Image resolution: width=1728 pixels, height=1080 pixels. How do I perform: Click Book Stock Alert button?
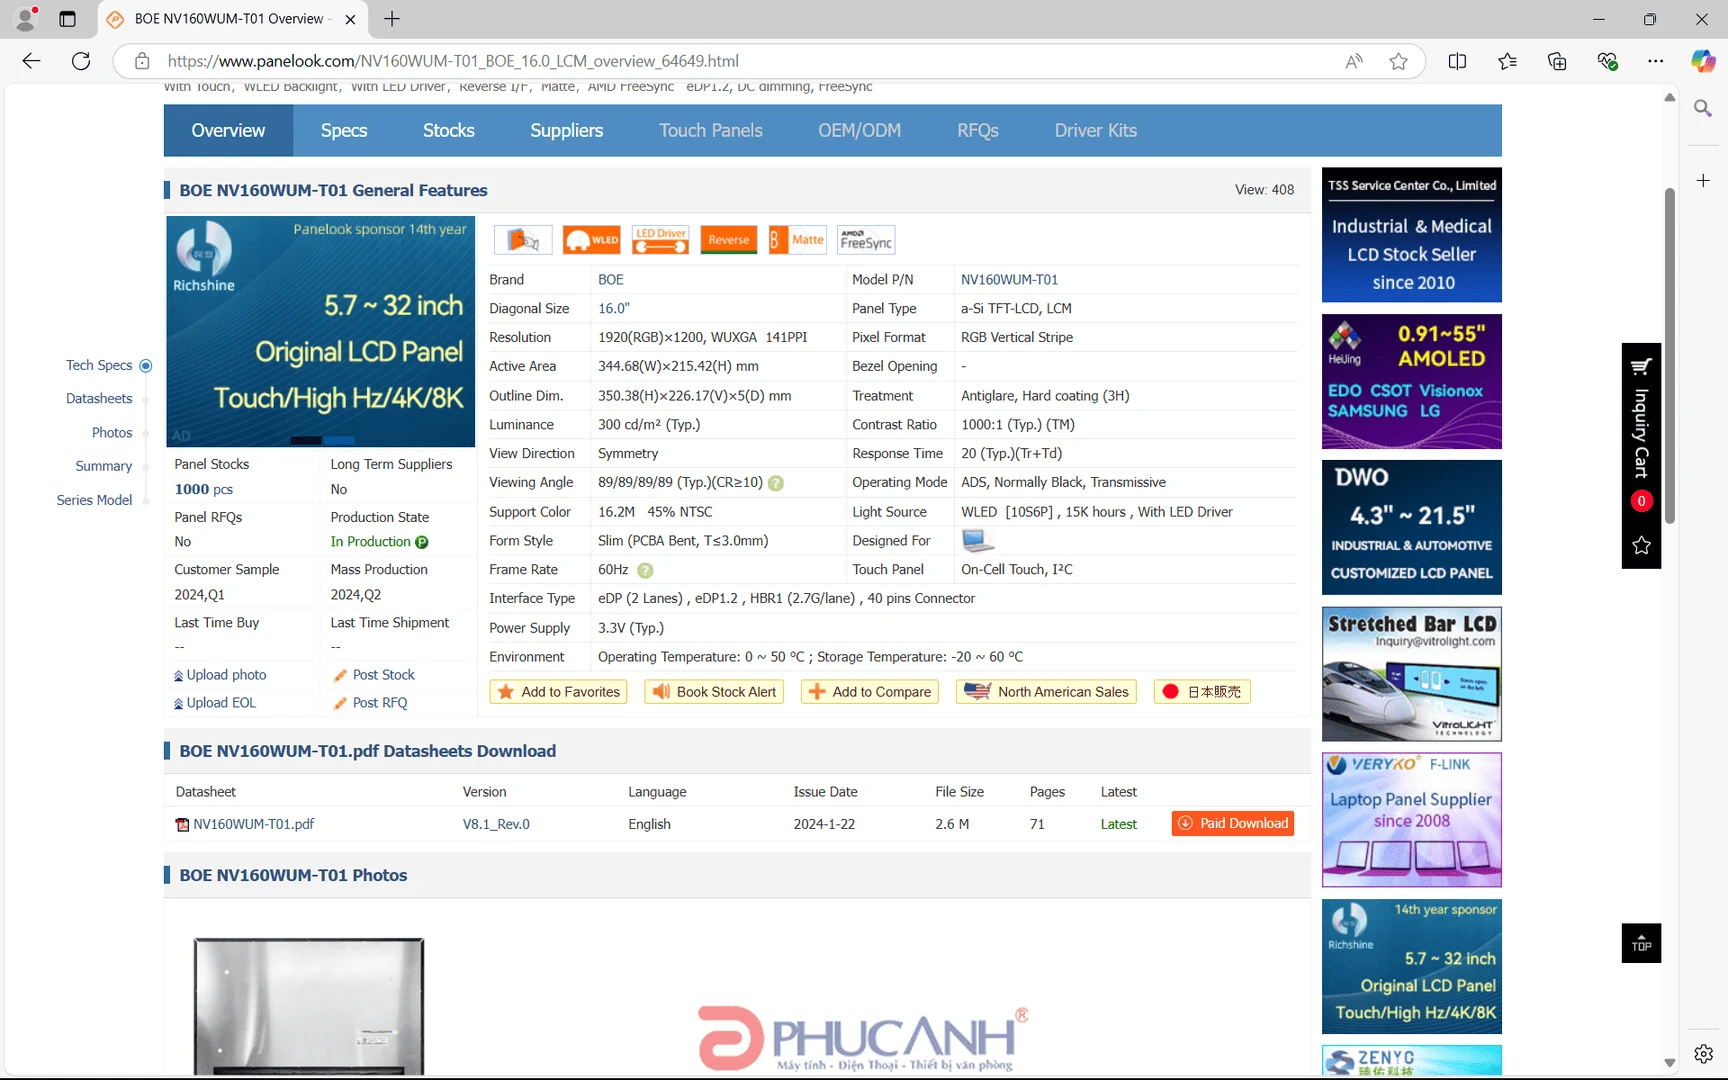(714, 692)
